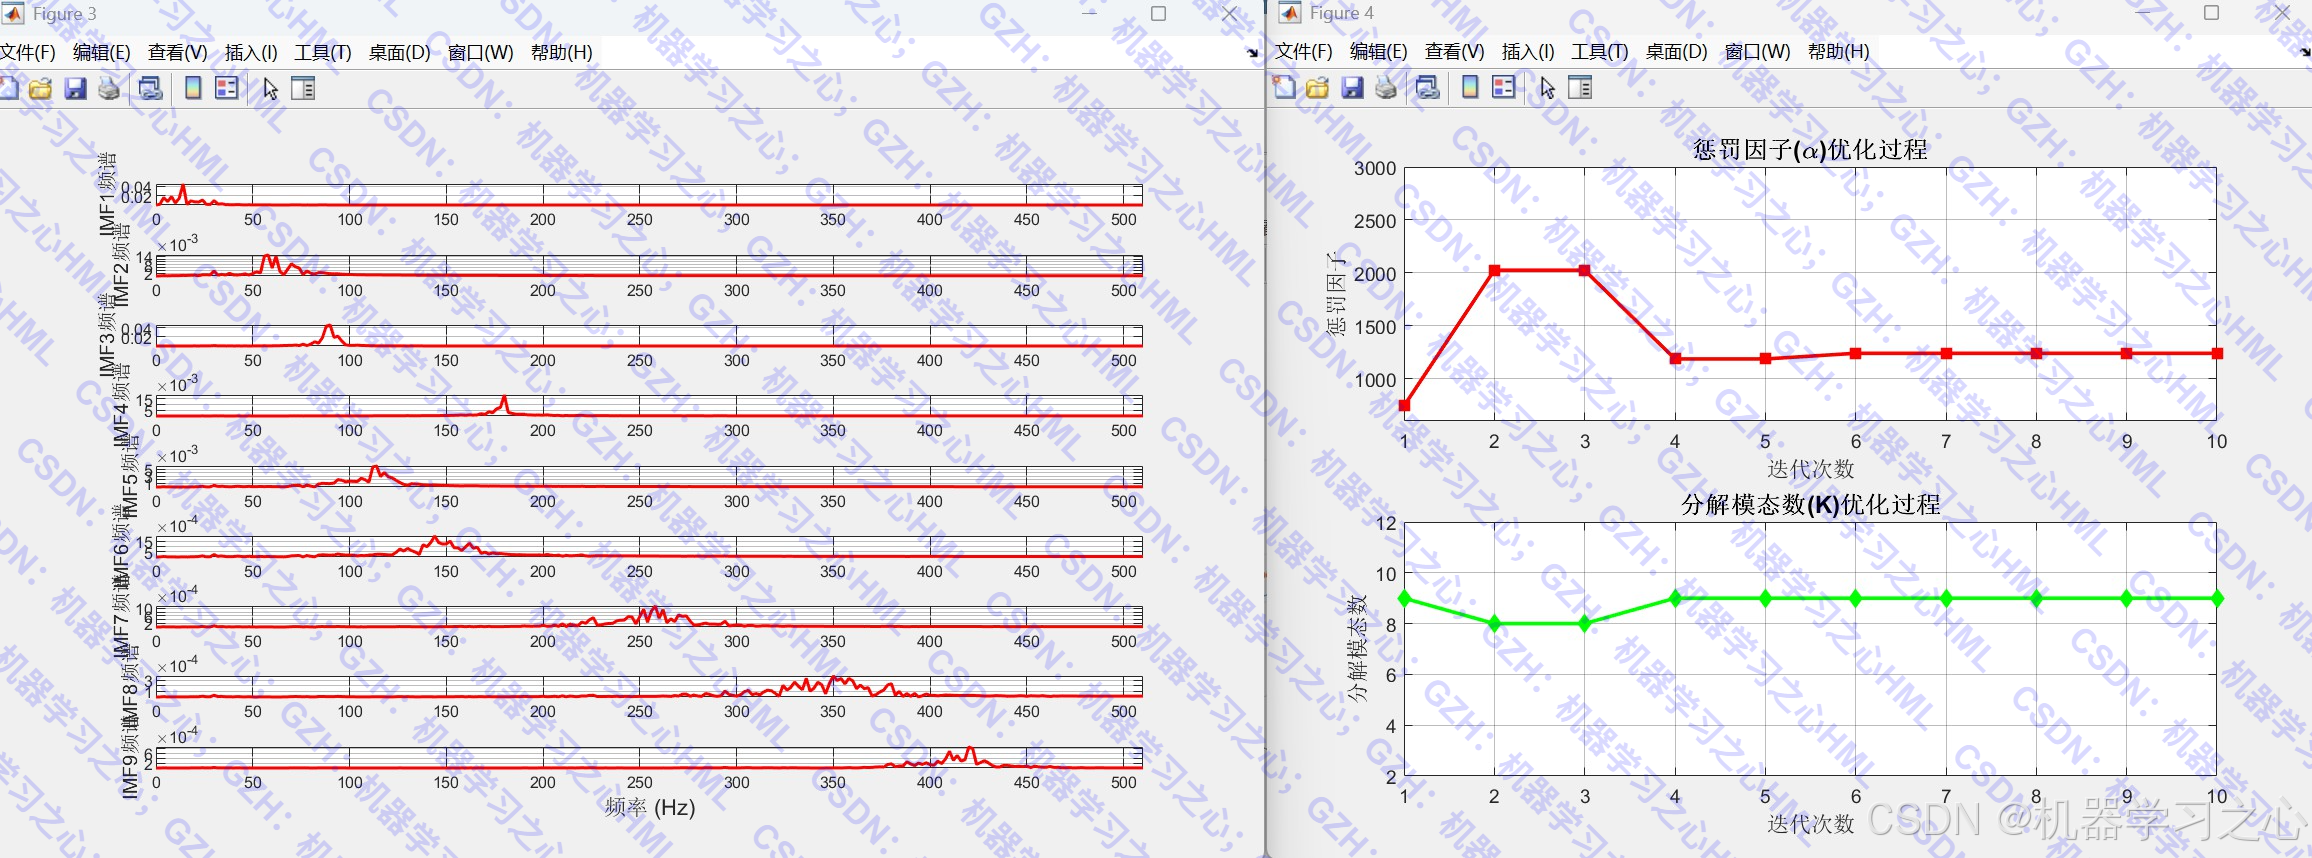Open 窗口(W) menu in Figure 3
Viewport: 2312px width, 858px height.
480,52
